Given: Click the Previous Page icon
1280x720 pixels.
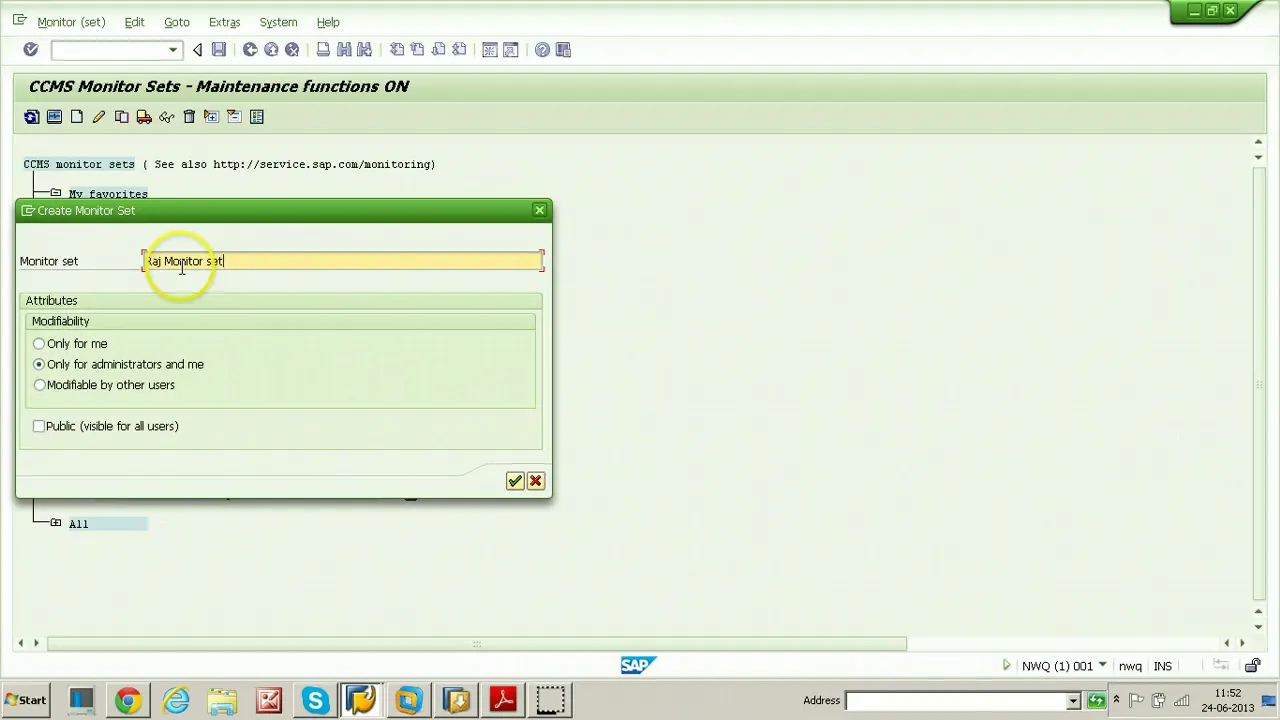Looking at the screenshot, I should (x=417, y=49).
